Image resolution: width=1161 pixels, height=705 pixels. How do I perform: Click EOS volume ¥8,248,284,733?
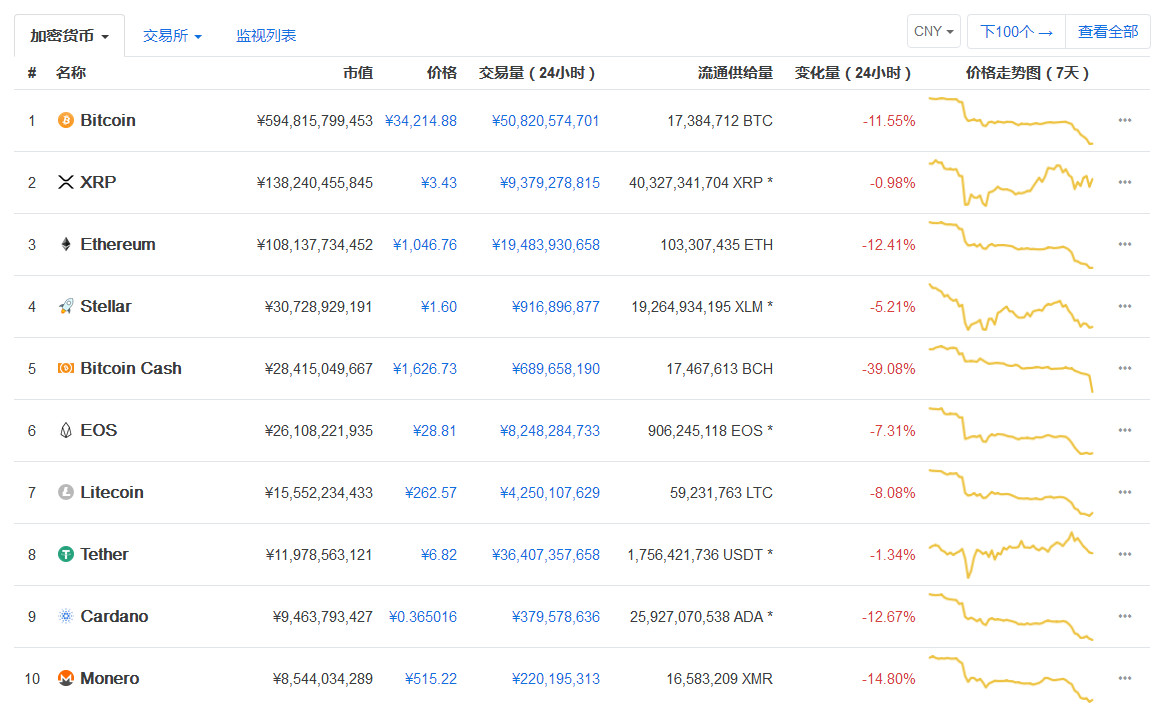[x=549, y=430]
